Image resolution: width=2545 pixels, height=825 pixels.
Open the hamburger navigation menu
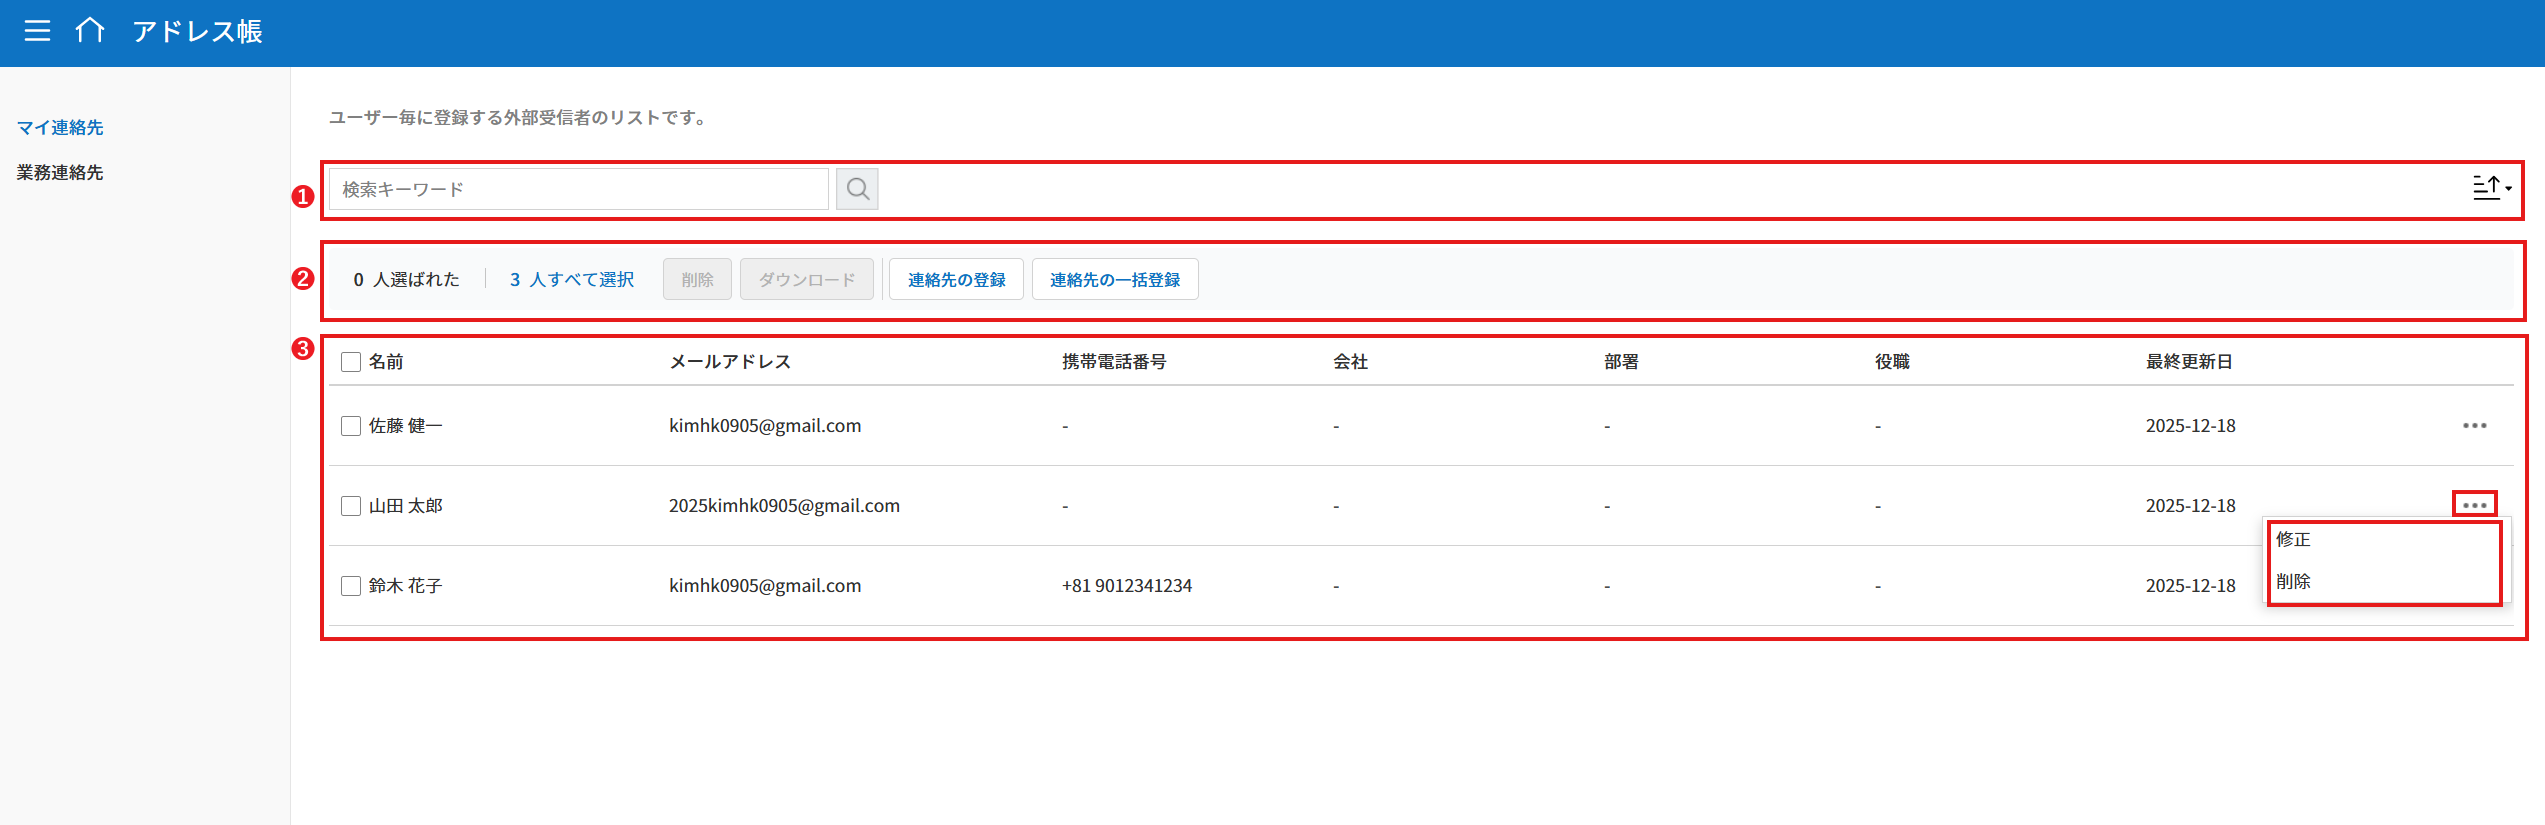37,31
